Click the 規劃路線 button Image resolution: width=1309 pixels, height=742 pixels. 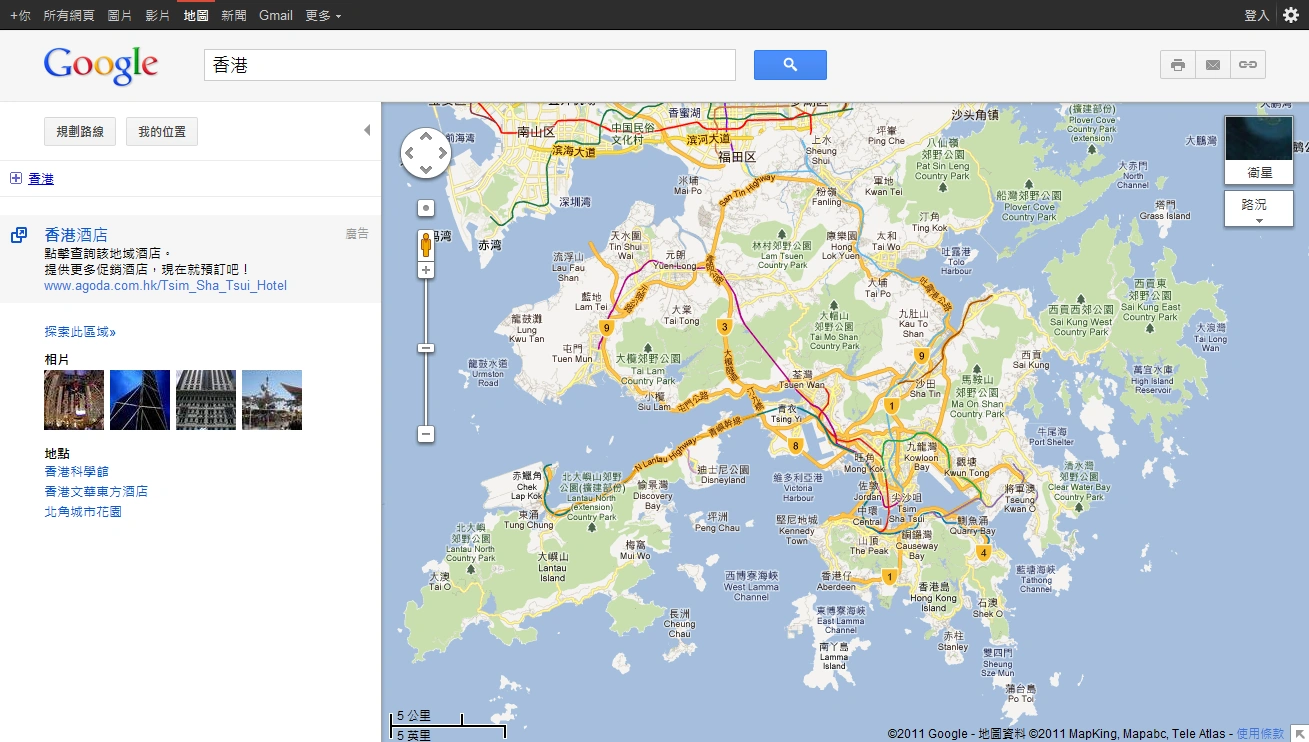pyautogui.click(x=80, y=132)
